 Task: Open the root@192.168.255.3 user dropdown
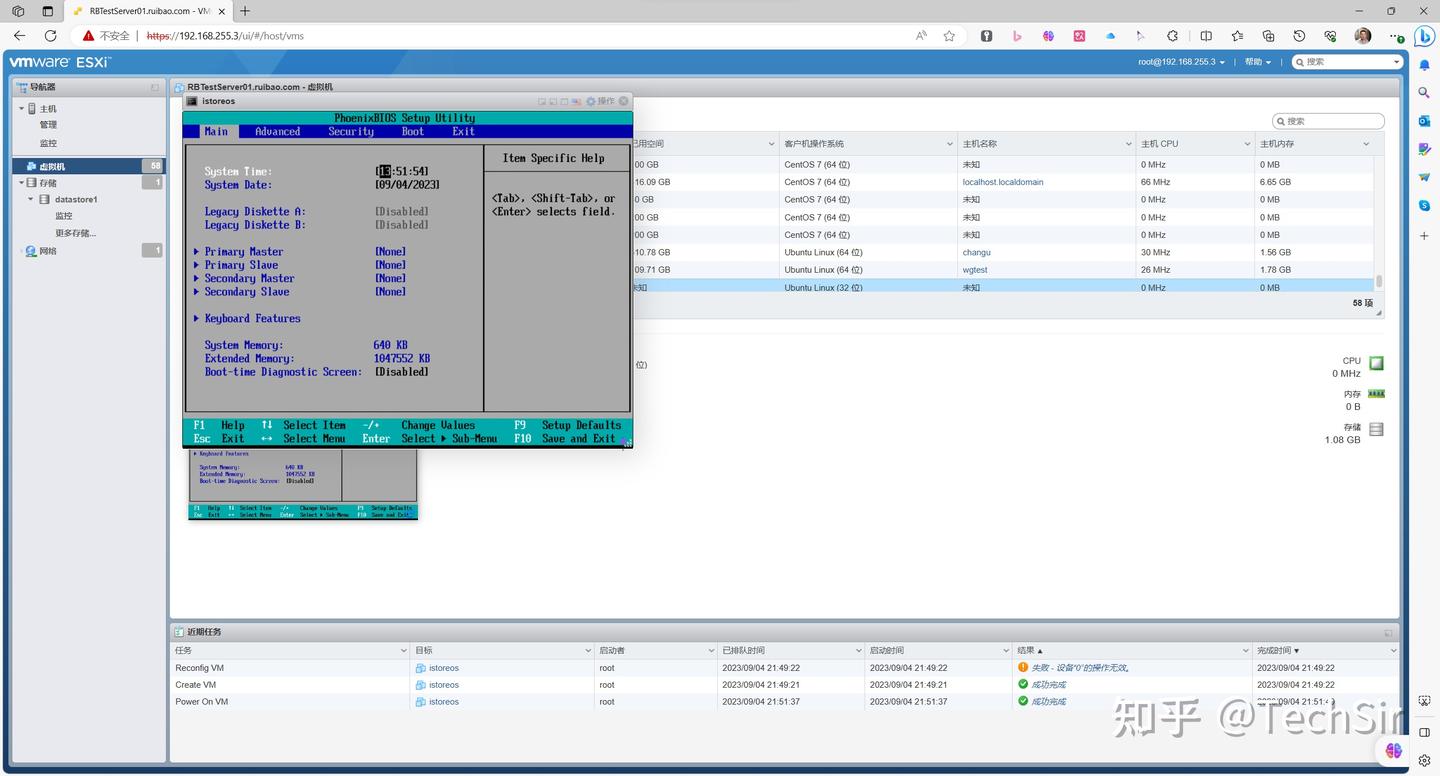1181,62
